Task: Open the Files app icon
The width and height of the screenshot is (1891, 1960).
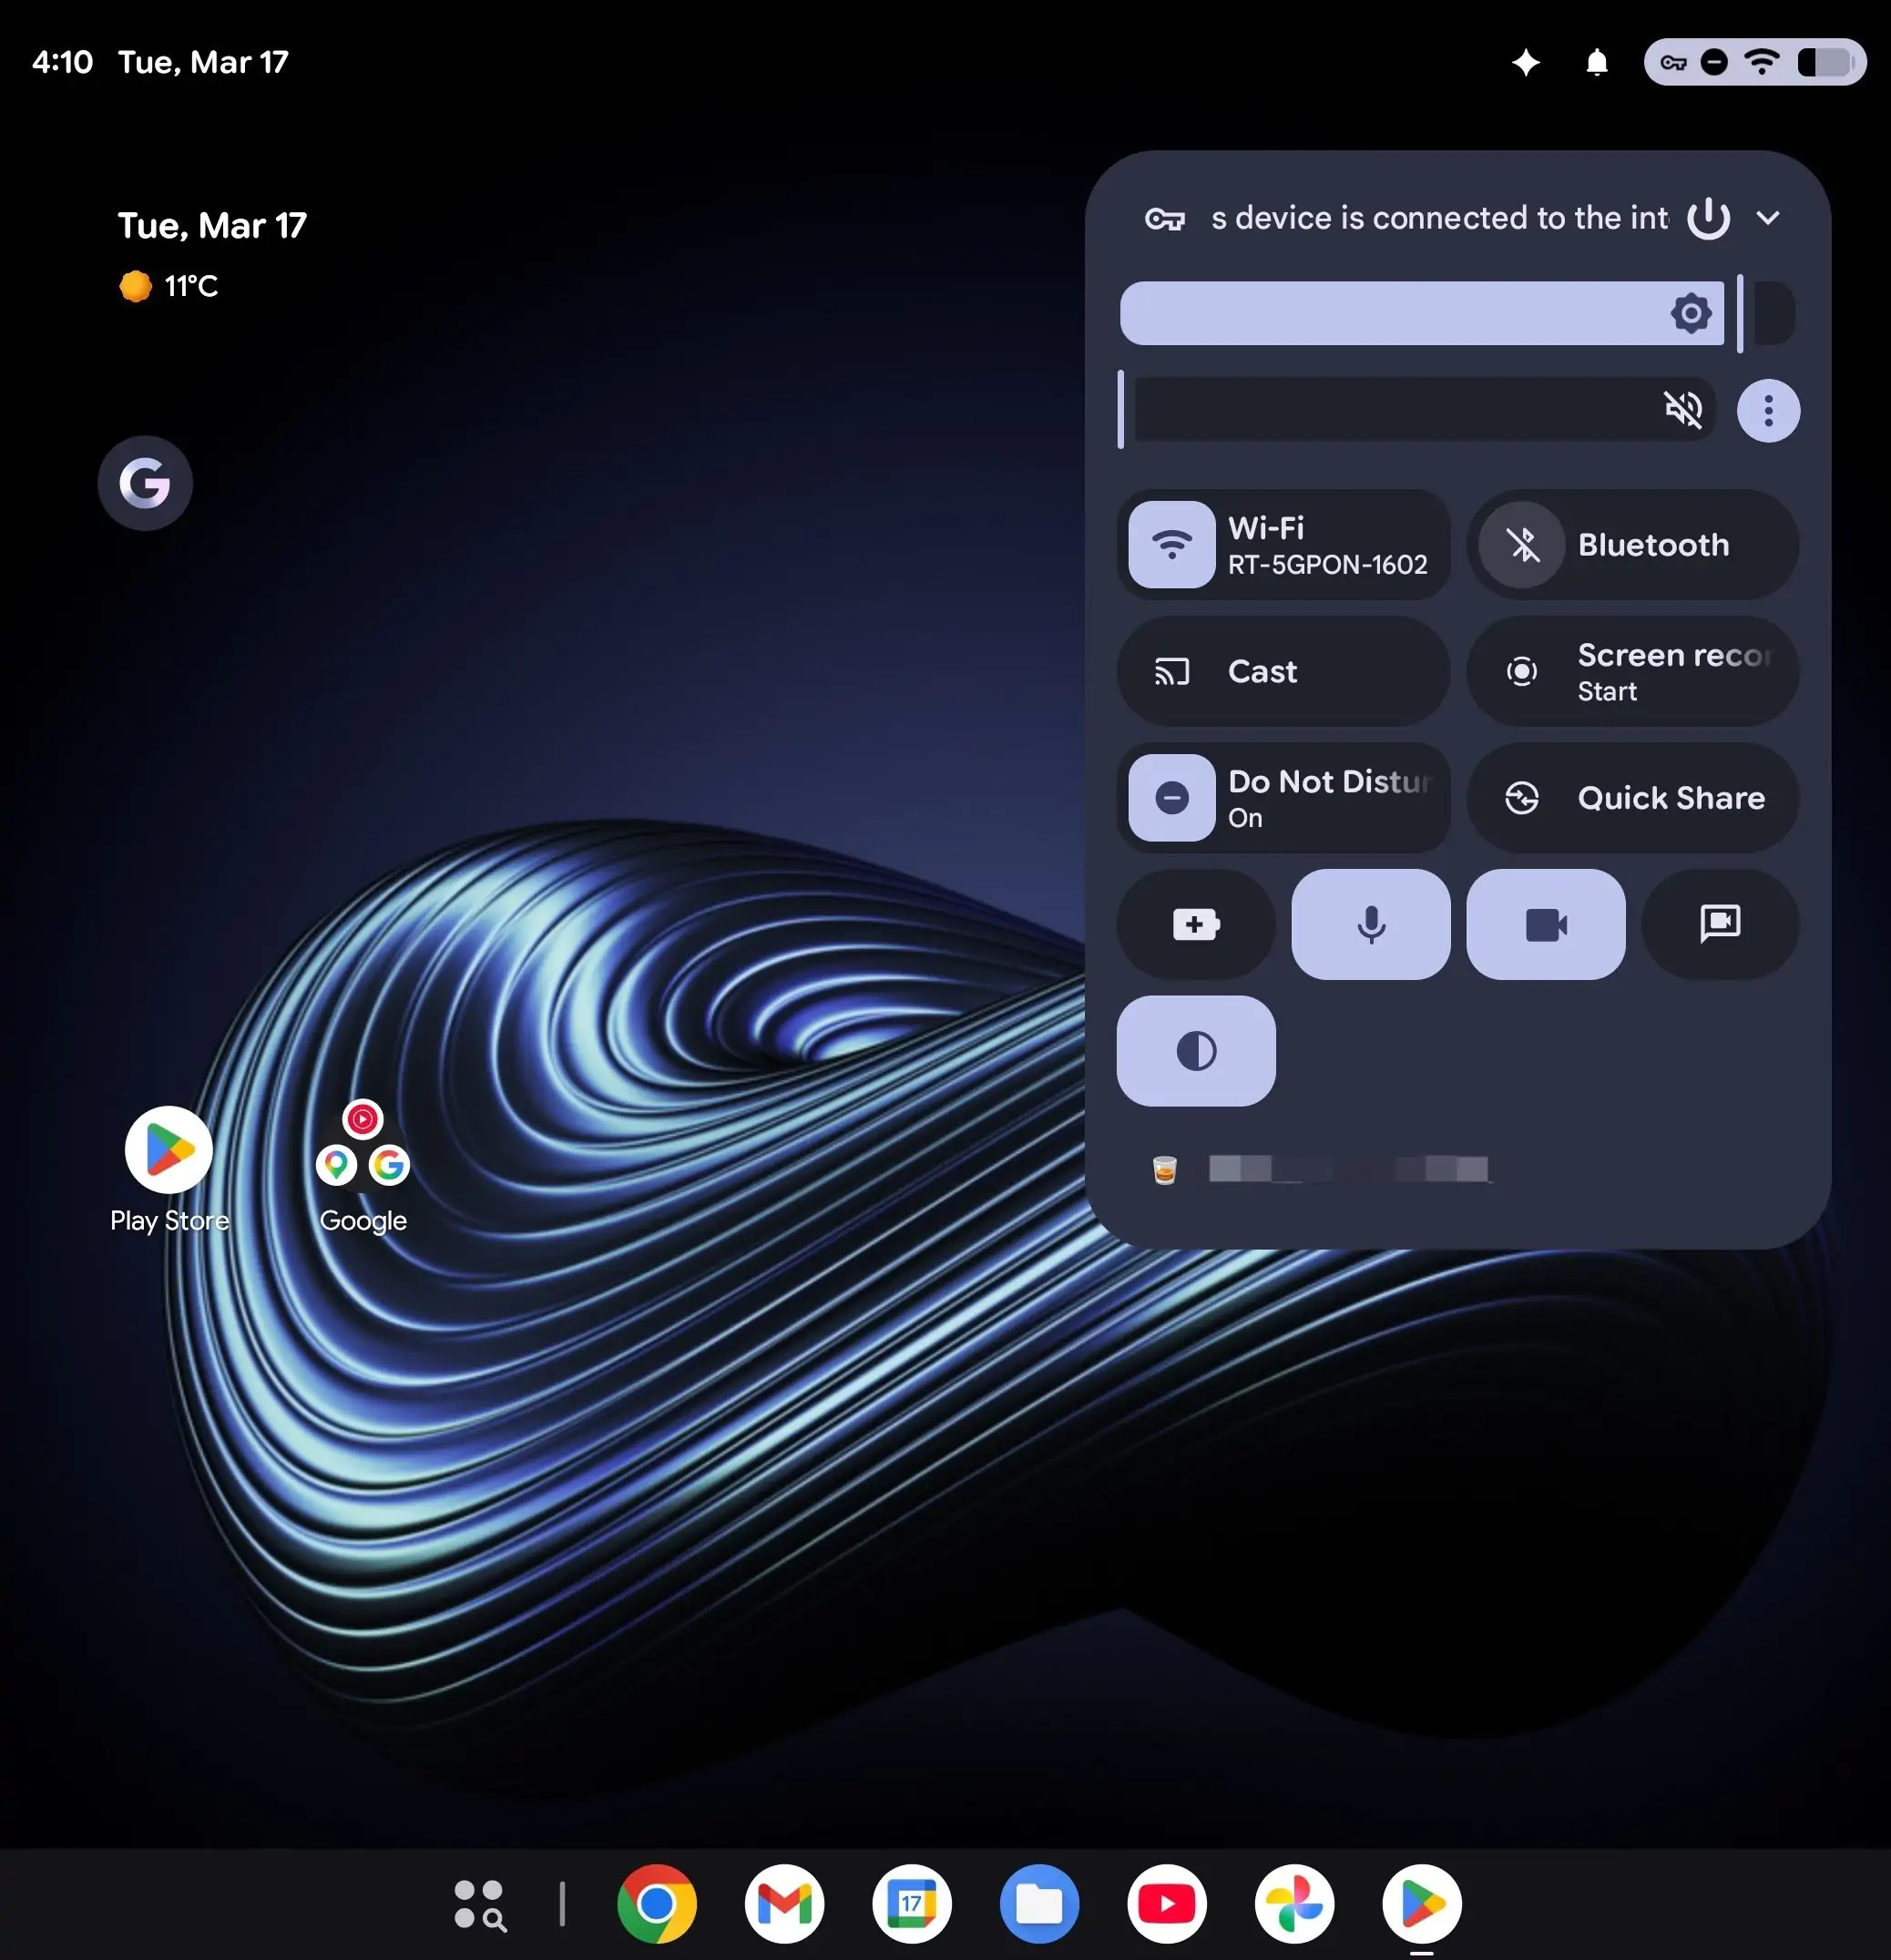Action: pos(1039,1903)
